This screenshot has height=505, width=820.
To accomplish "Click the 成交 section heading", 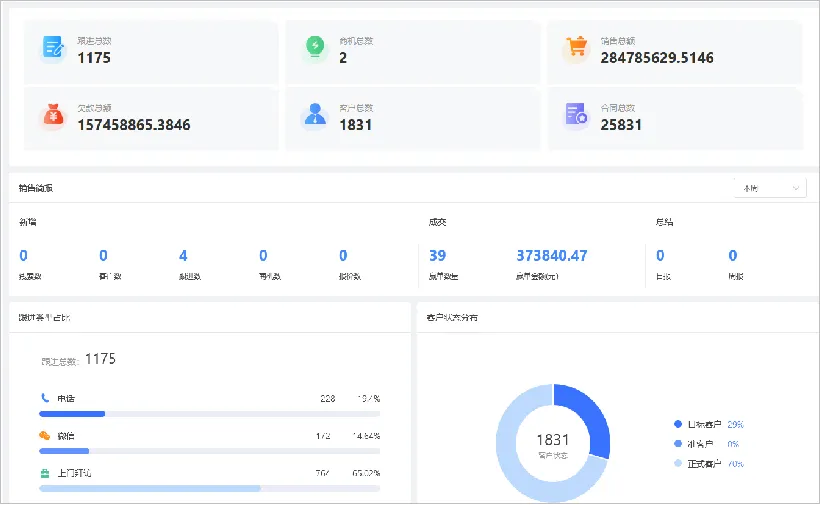I will [437, 222].
